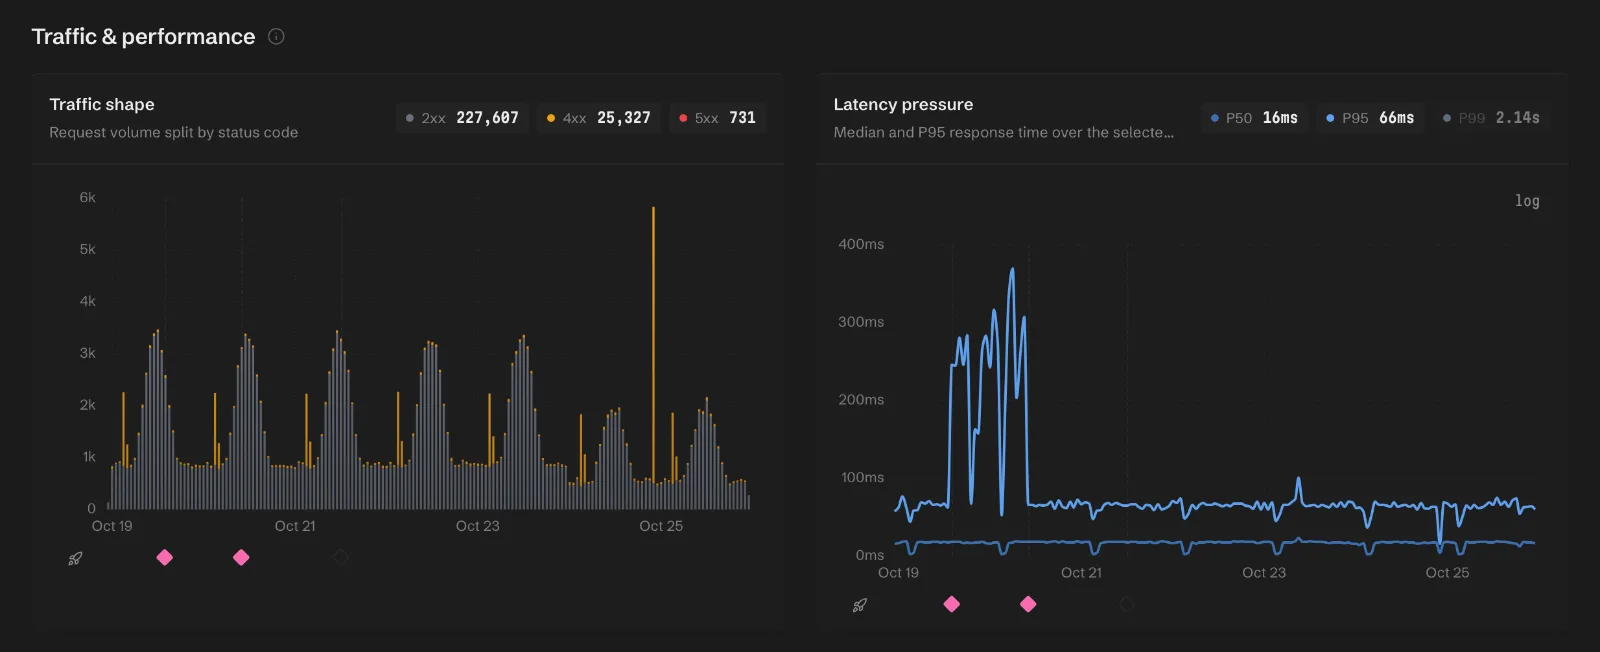Toggle the P95 latency series
Viewport: 1600px width, 652px height.
click(x=1370, y=118)
